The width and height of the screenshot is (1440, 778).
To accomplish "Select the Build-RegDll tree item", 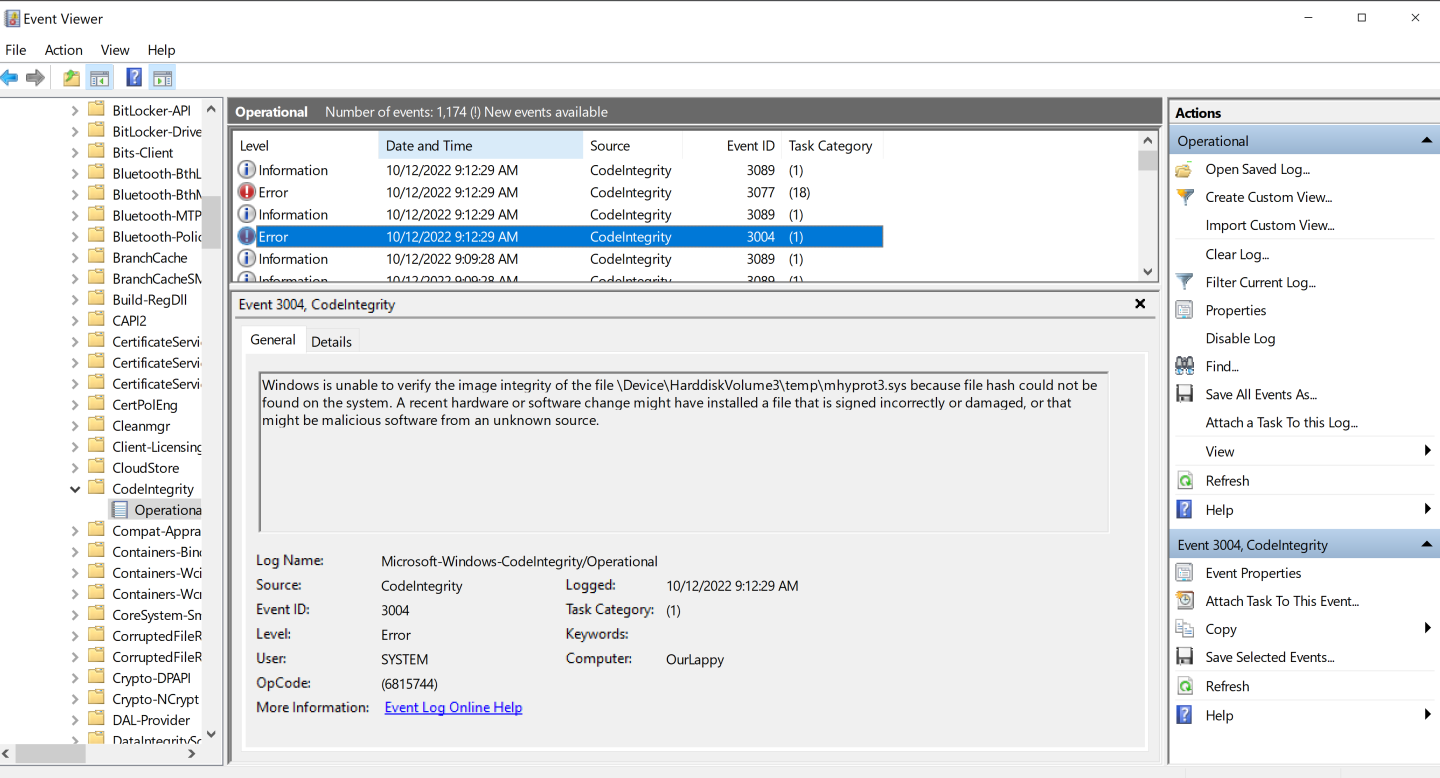I will (x=150, y=300).
